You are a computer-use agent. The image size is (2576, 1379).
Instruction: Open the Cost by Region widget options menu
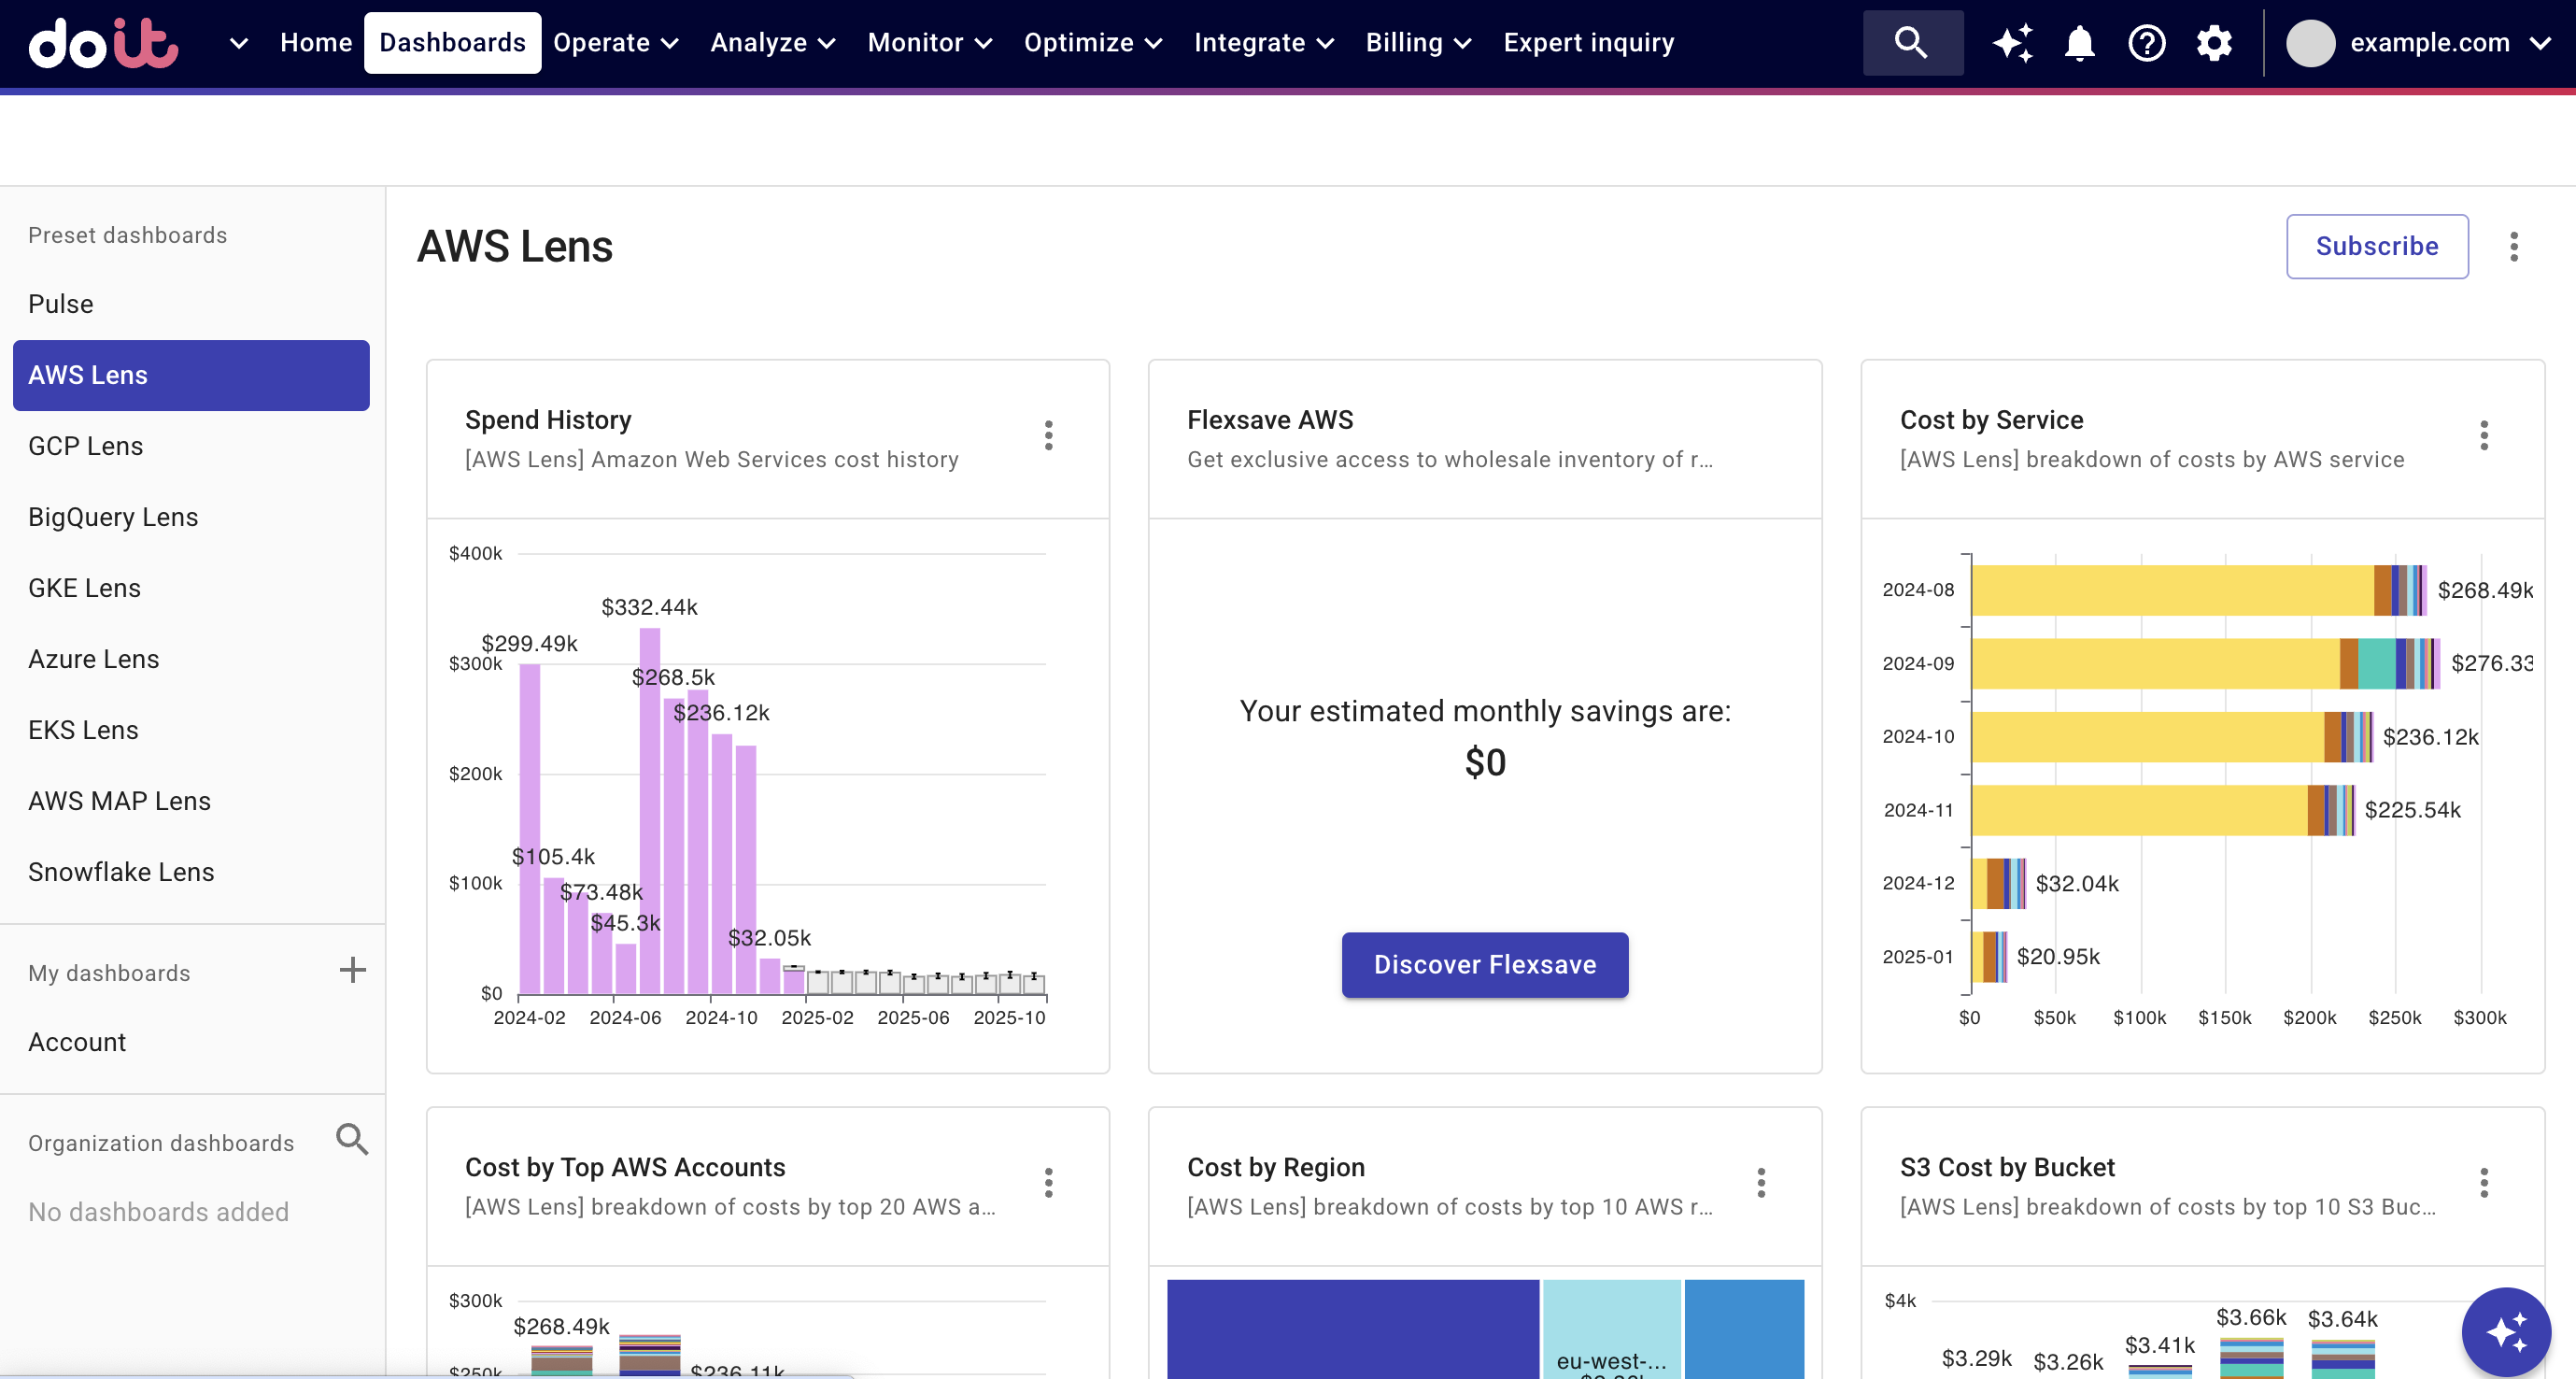pos(1761,1183)
